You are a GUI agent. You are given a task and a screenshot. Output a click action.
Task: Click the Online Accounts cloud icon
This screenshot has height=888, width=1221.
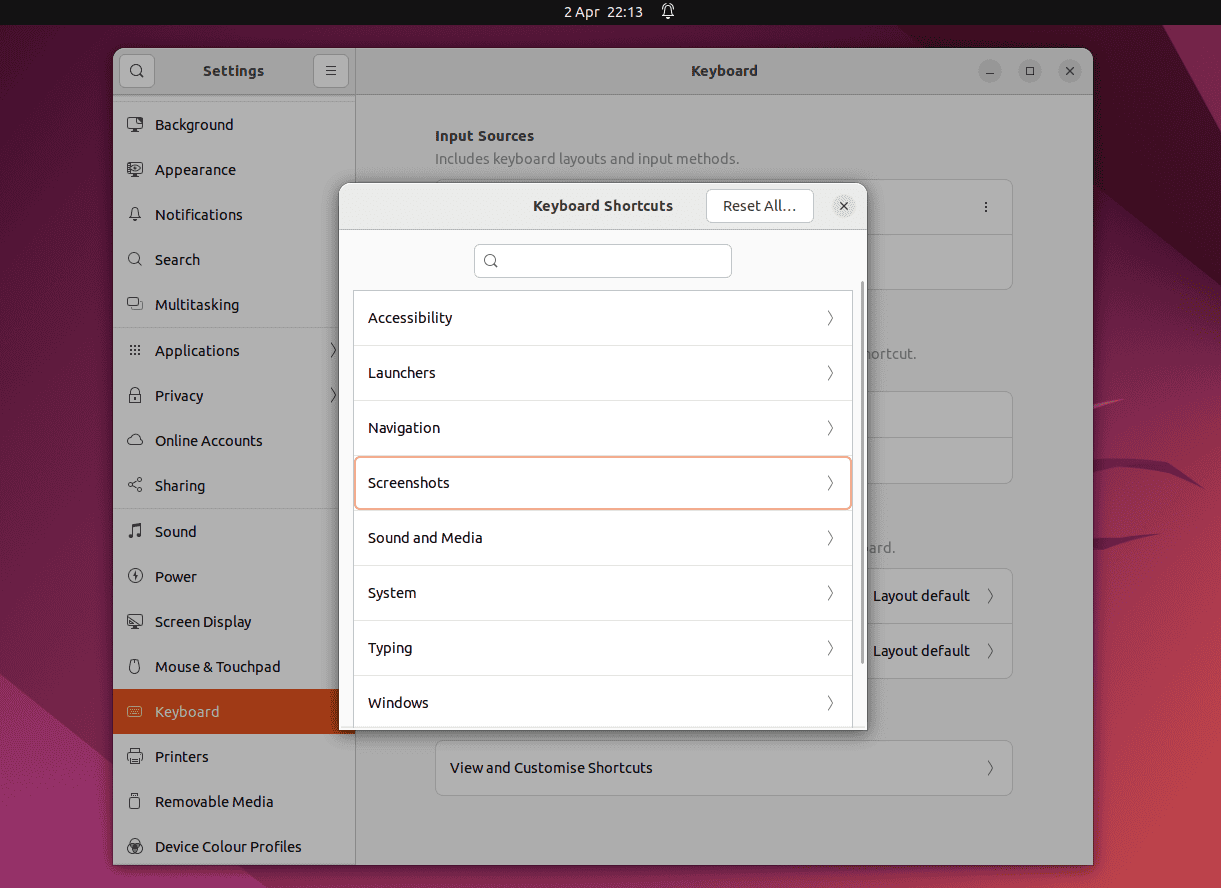click(x=135, y=441)
